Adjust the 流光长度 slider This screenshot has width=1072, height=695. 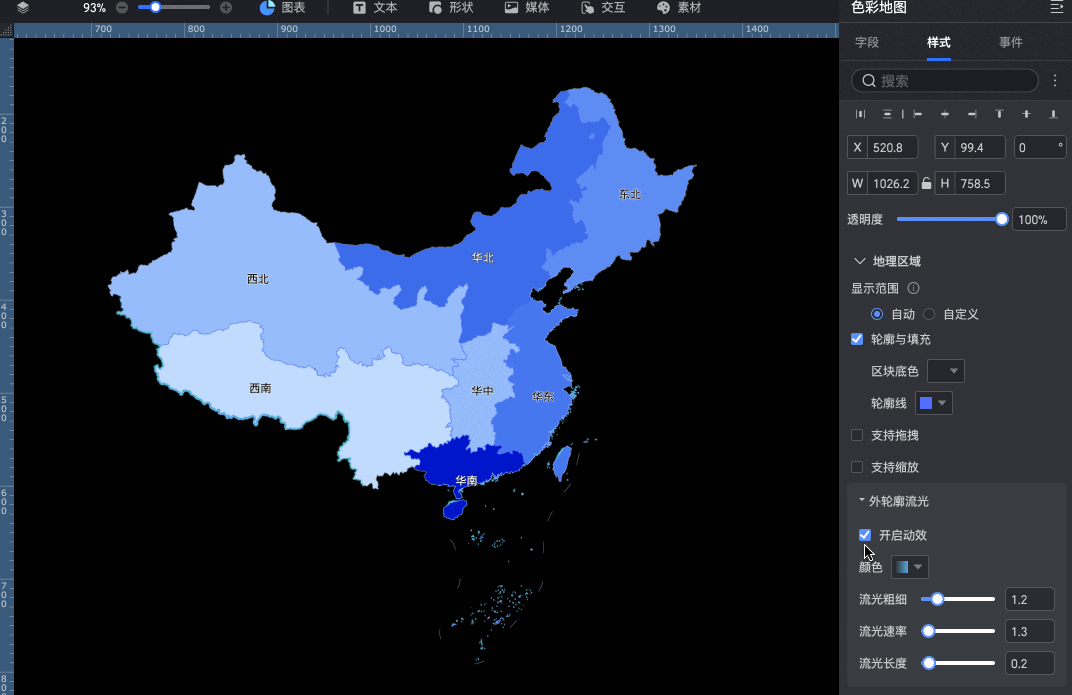tap(957, 664)
